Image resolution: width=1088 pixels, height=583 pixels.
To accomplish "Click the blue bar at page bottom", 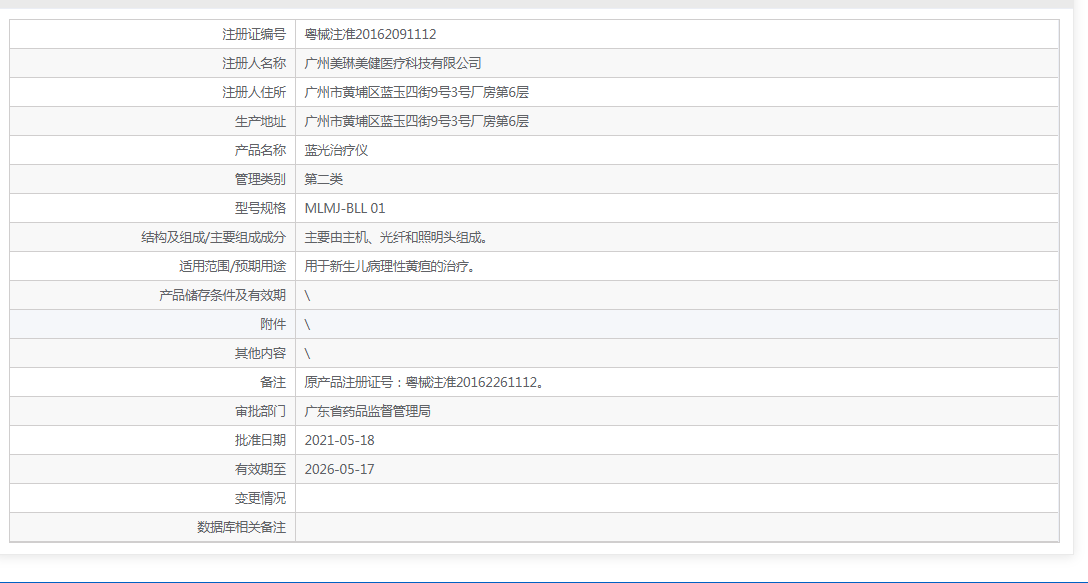I will (544, 578).
